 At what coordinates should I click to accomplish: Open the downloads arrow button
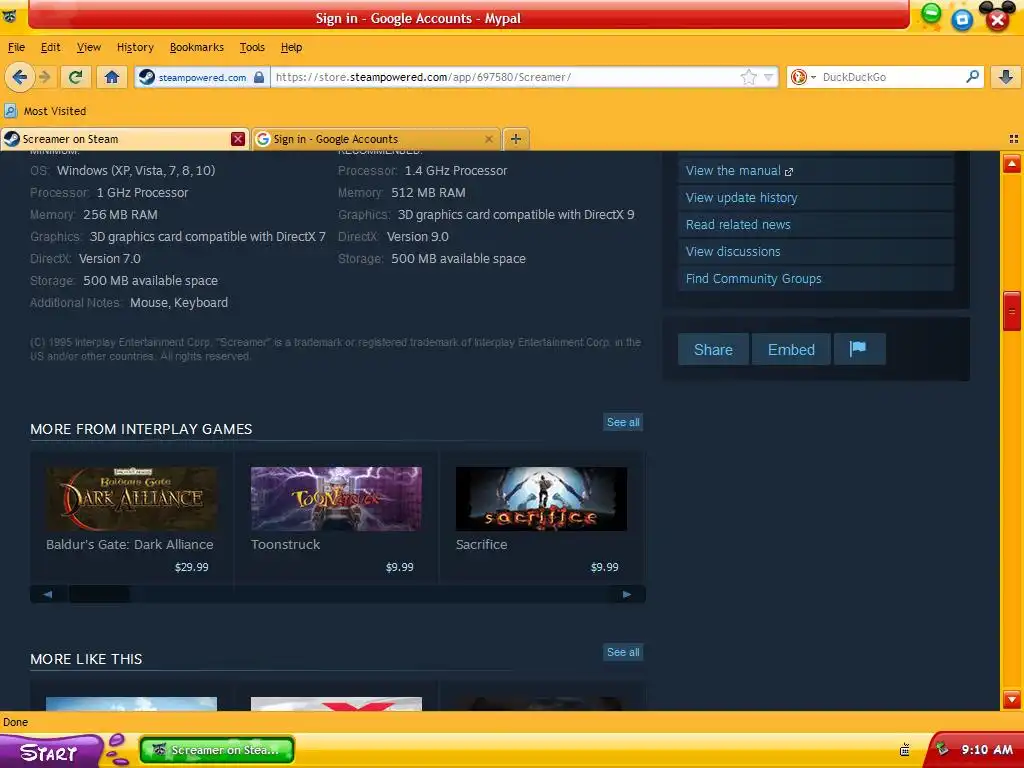point(1006,77)
